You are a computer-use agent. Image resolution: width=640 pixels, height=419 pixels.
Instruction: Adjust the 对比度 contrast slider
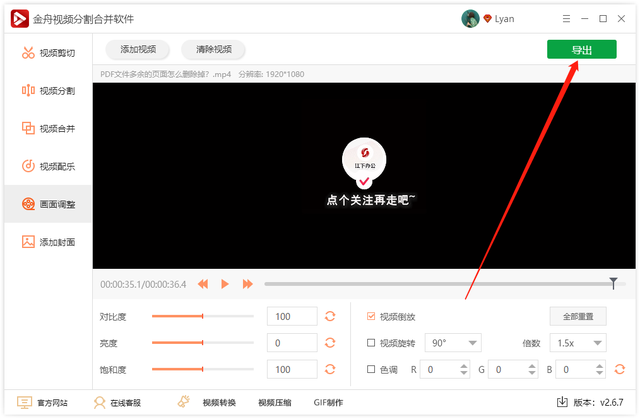(x=202, y=316)
